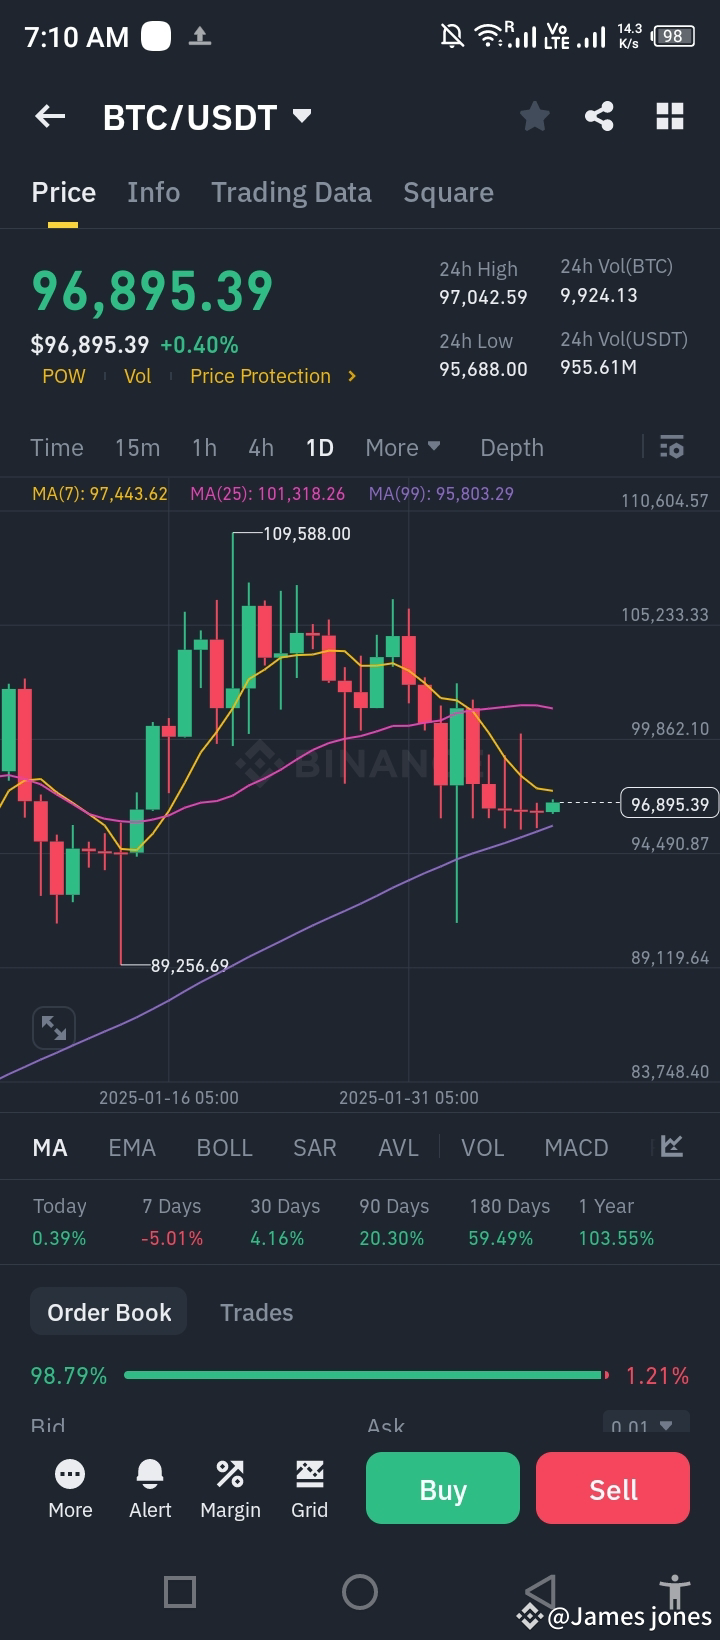Open Price Protection settings link
Screen dimensions: 720x1640
click(x=260, y=376)
